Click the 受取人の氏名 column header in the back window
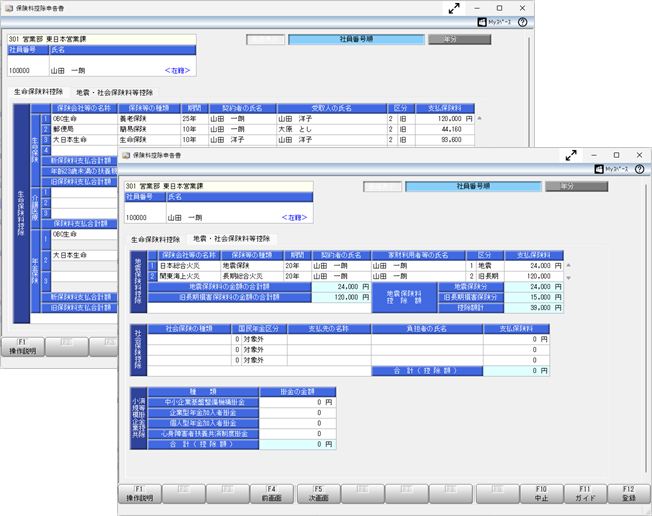652x516 pixels. pos(332,108)
